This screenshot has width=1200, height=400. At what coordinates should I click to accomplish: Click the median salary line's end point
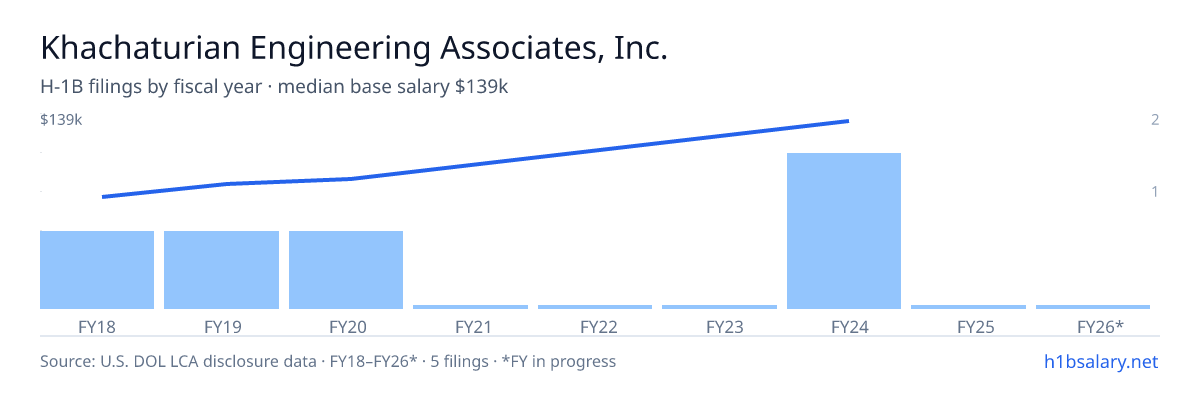tap(848, 121)
